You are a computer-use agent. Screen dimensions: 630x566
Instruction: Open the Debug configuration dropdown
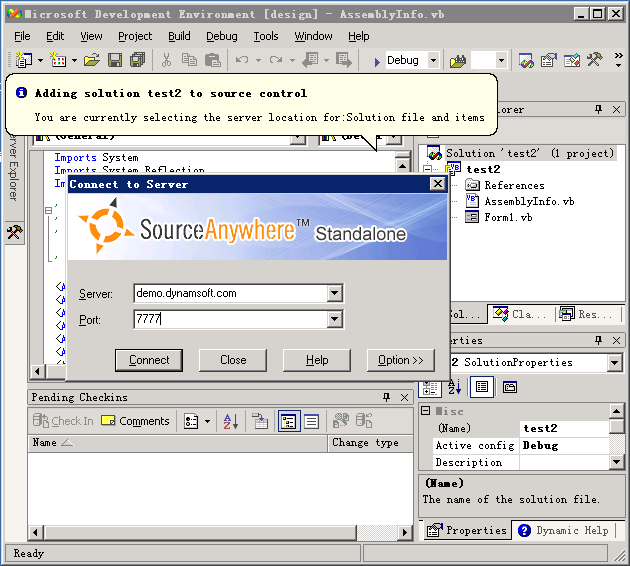pos(433,61)
